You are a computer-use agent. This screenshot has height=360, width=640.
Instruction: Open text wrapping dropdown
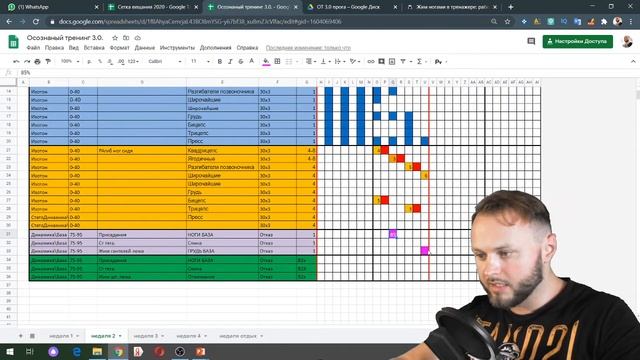point(339,62)
